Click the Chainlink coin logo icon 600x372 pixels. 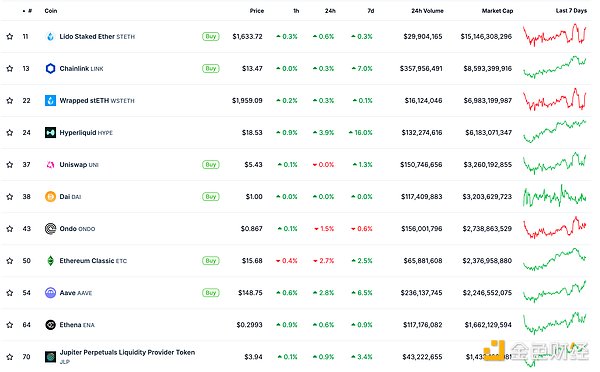click(51, 69)
